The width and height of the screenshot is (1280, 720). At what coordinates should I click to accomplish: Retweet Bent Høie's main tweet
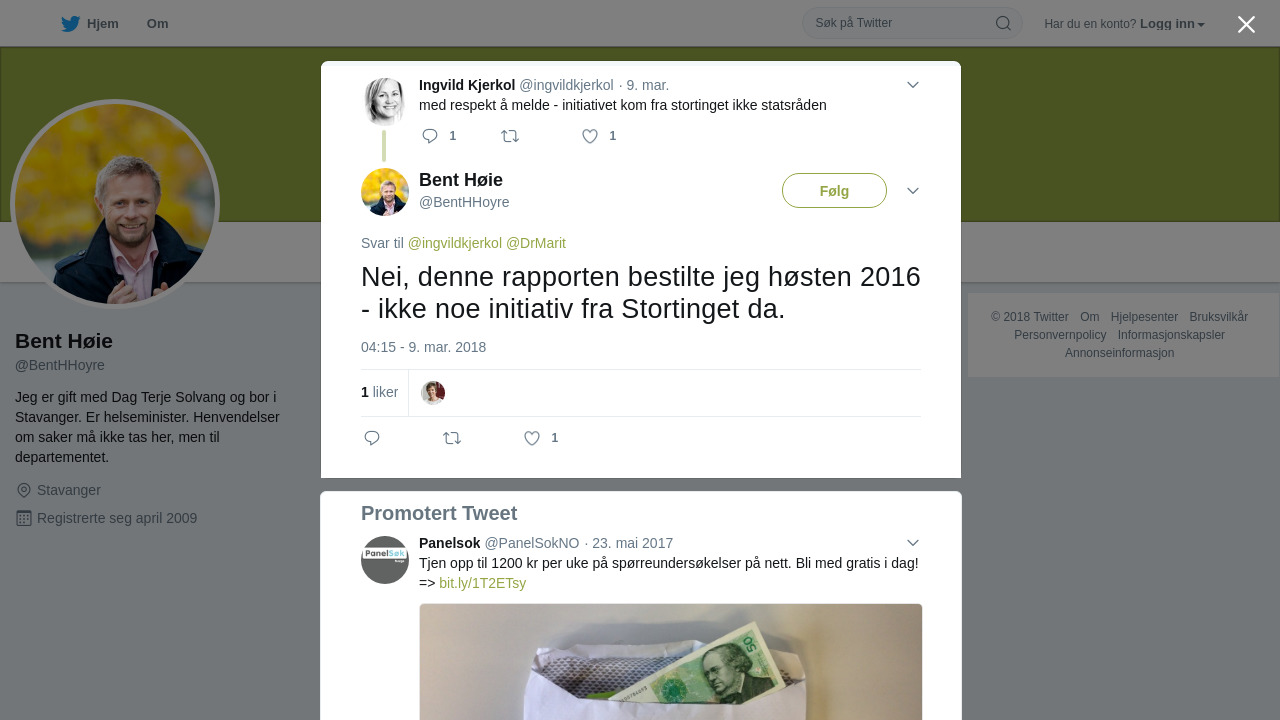click(452, 438)
